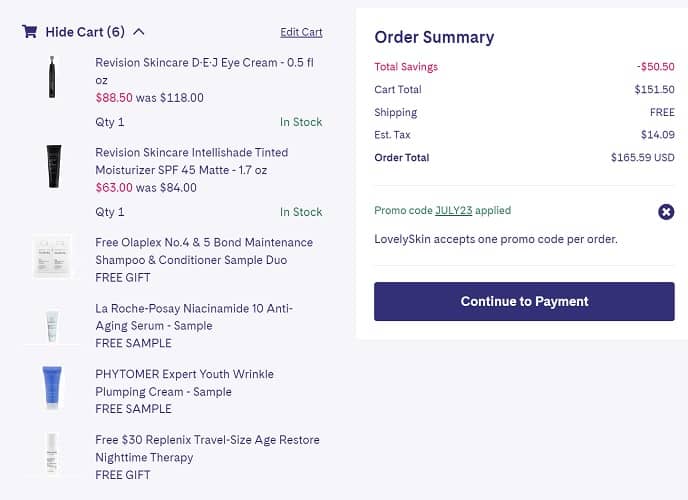Click the Replenix Age Restore image
Viewport: 688px width, 500px height.
(x=52, y=455)
